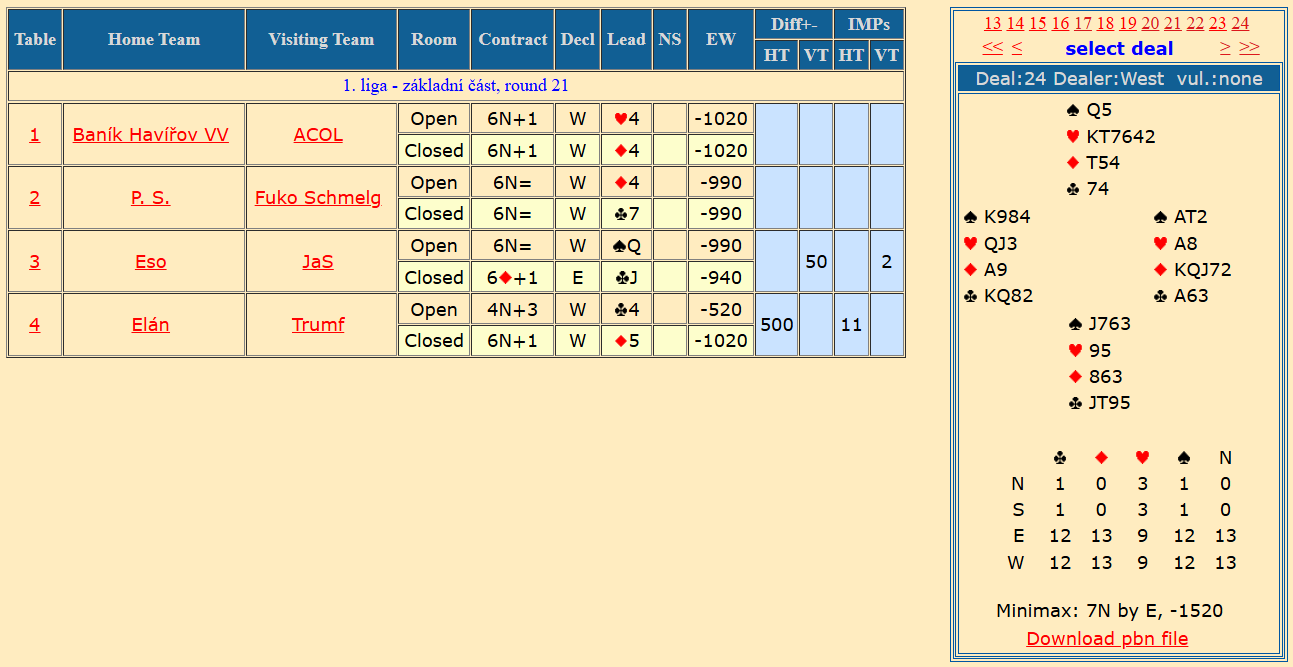Open the Trumf team link
Screen dimensions: 1293x667
pyautogui.click(x=318, y=324)
